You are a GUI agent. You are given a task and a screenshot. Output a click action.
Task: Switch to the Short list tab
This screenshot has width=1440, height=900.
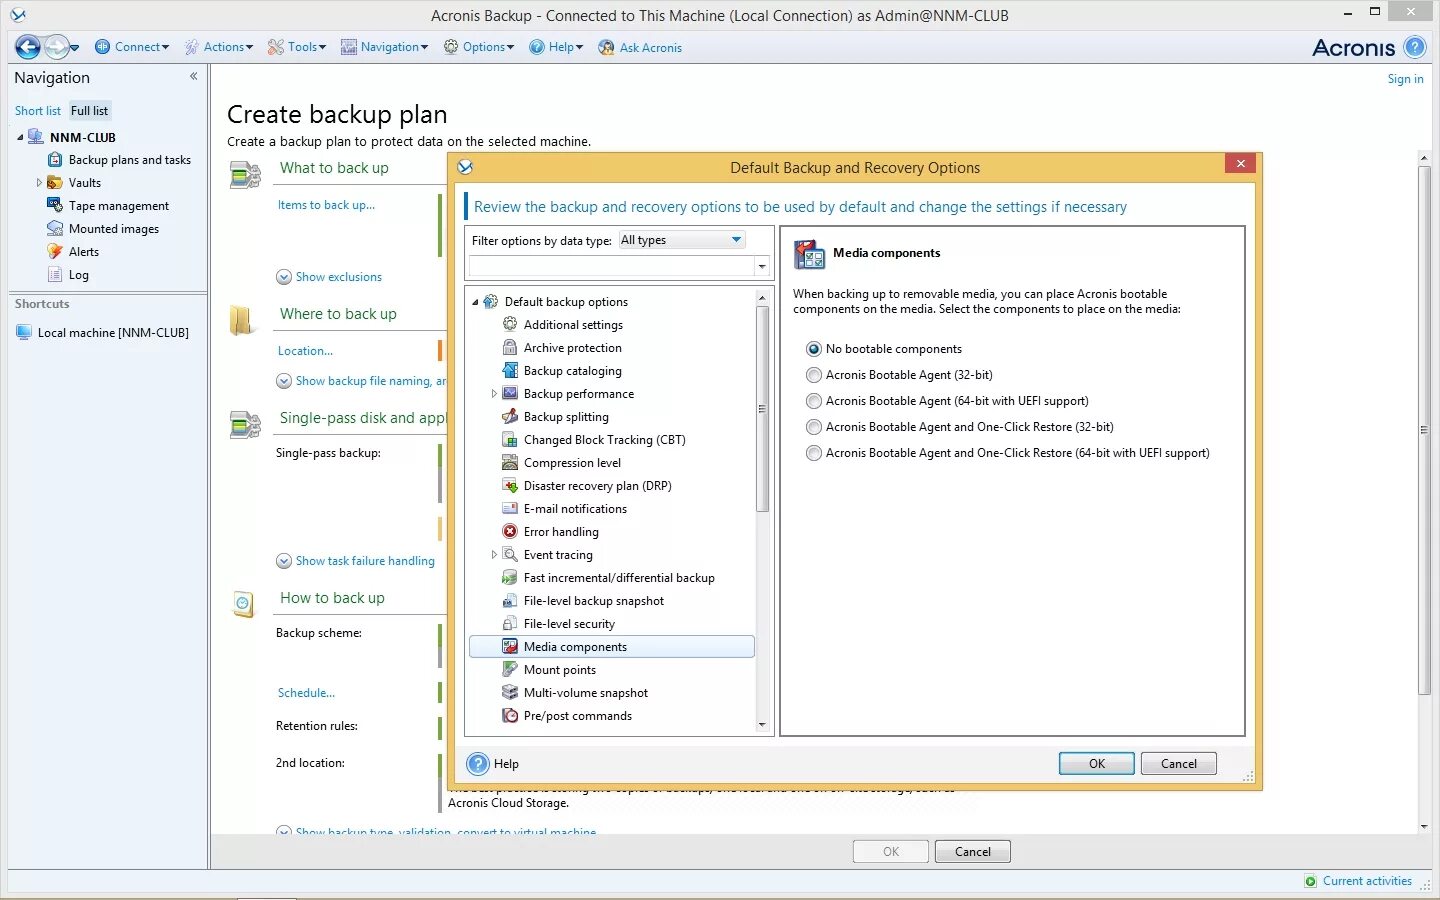pos(38,111)
